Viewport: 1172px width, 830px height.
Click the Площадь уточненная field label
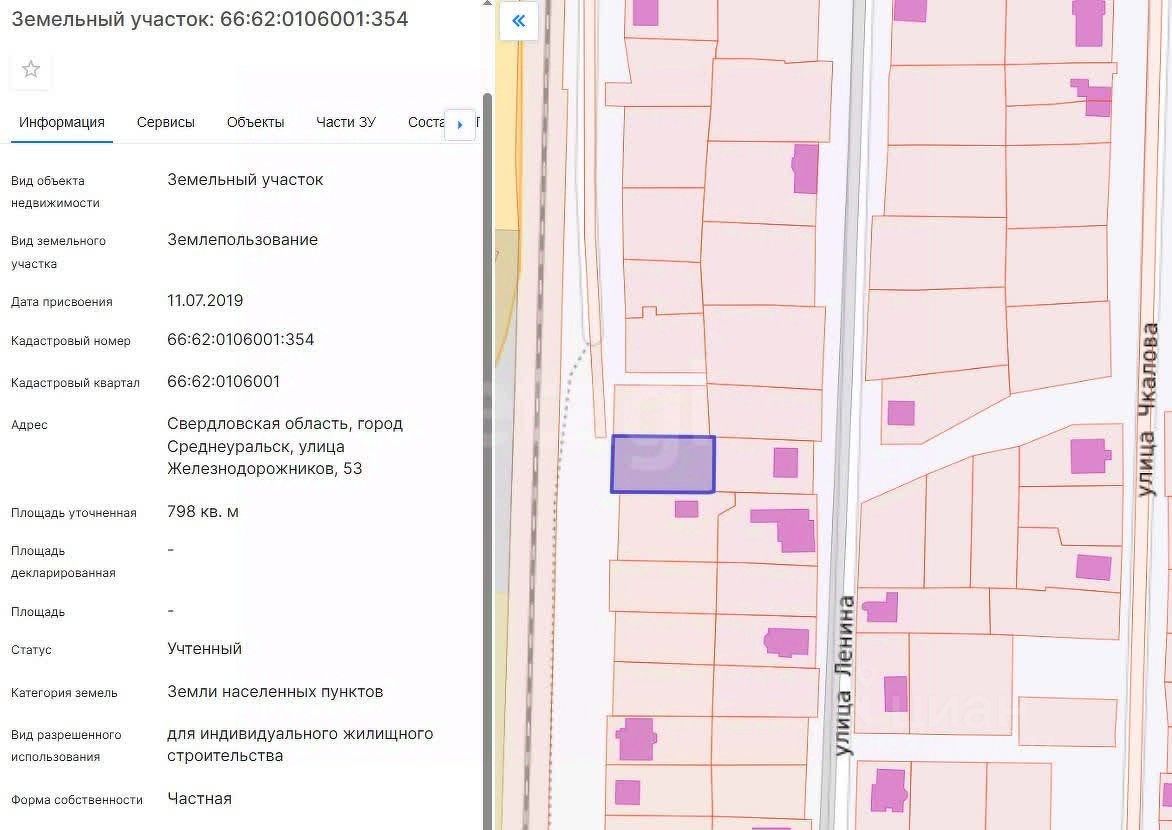[x=73, y=513]
